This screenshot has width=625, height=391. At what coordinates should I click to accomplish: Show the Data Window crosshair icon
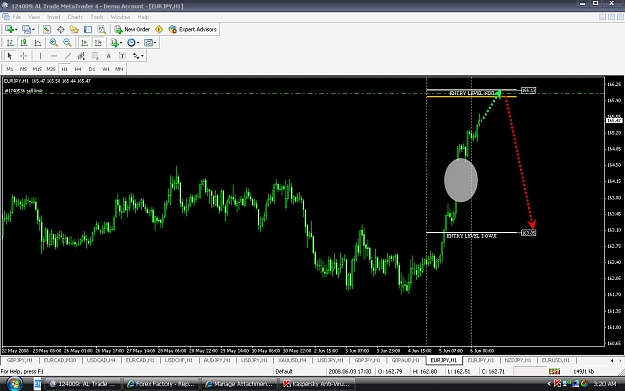pos(61,29)
